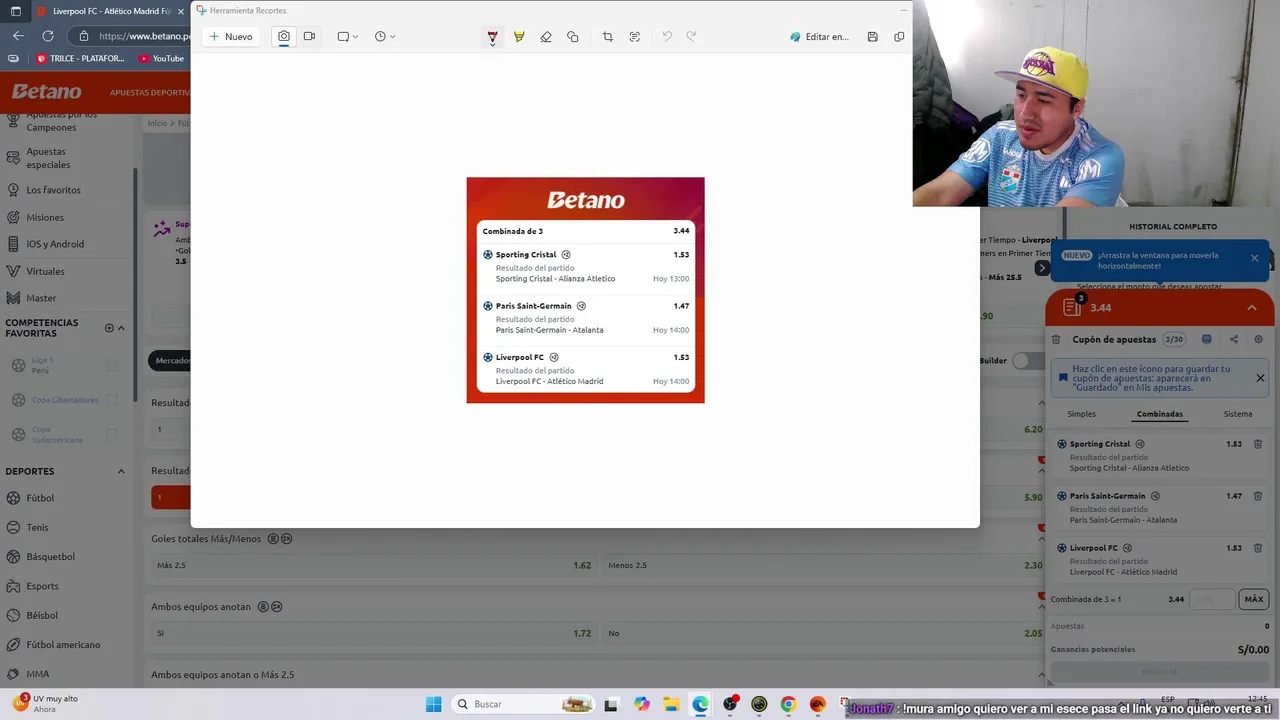
Task: Remove the Liverpool FC bet
Action: click(x=1258, y=548)
